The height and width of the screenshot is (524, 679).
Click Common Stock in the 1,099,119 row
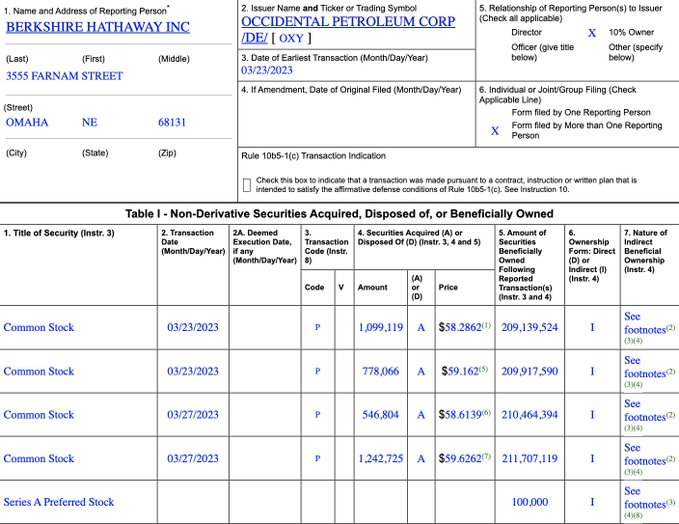(x=39, y=327)
